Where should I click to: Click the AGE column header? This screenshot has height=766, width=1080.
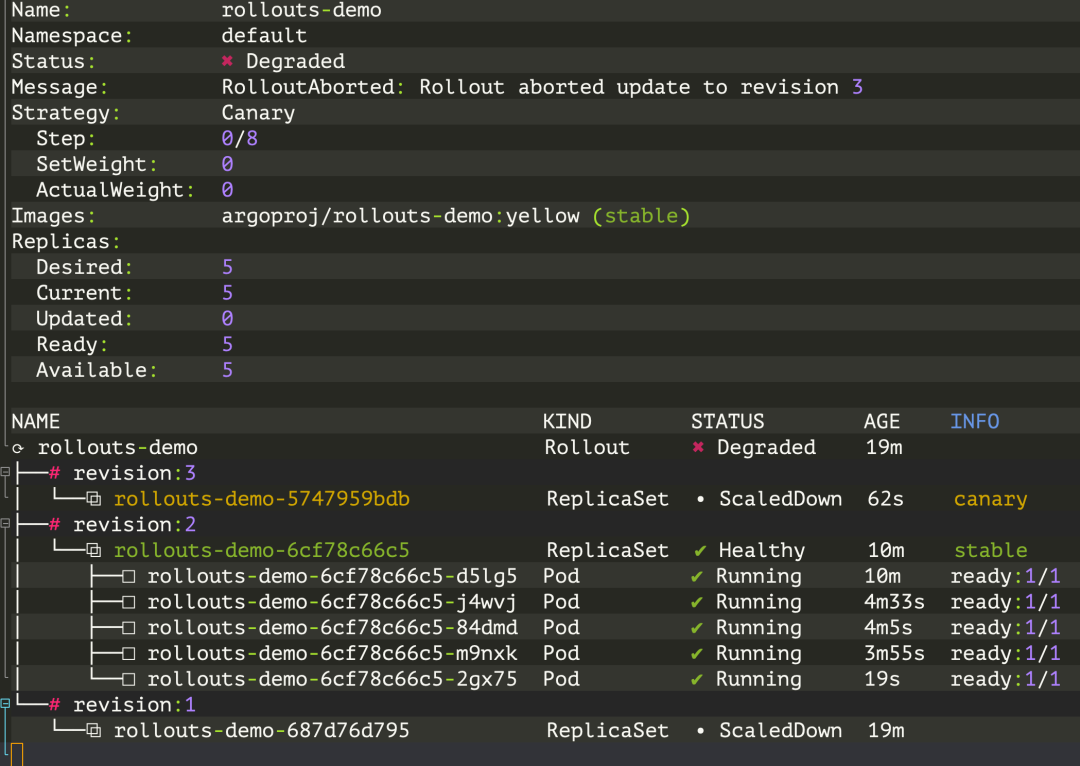[x=882, y=422]
